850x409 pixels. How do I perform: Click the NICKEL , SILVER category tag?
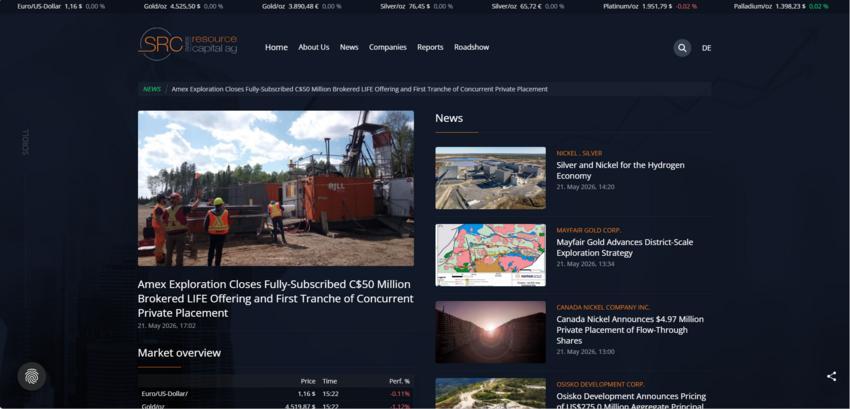[579, 154]
